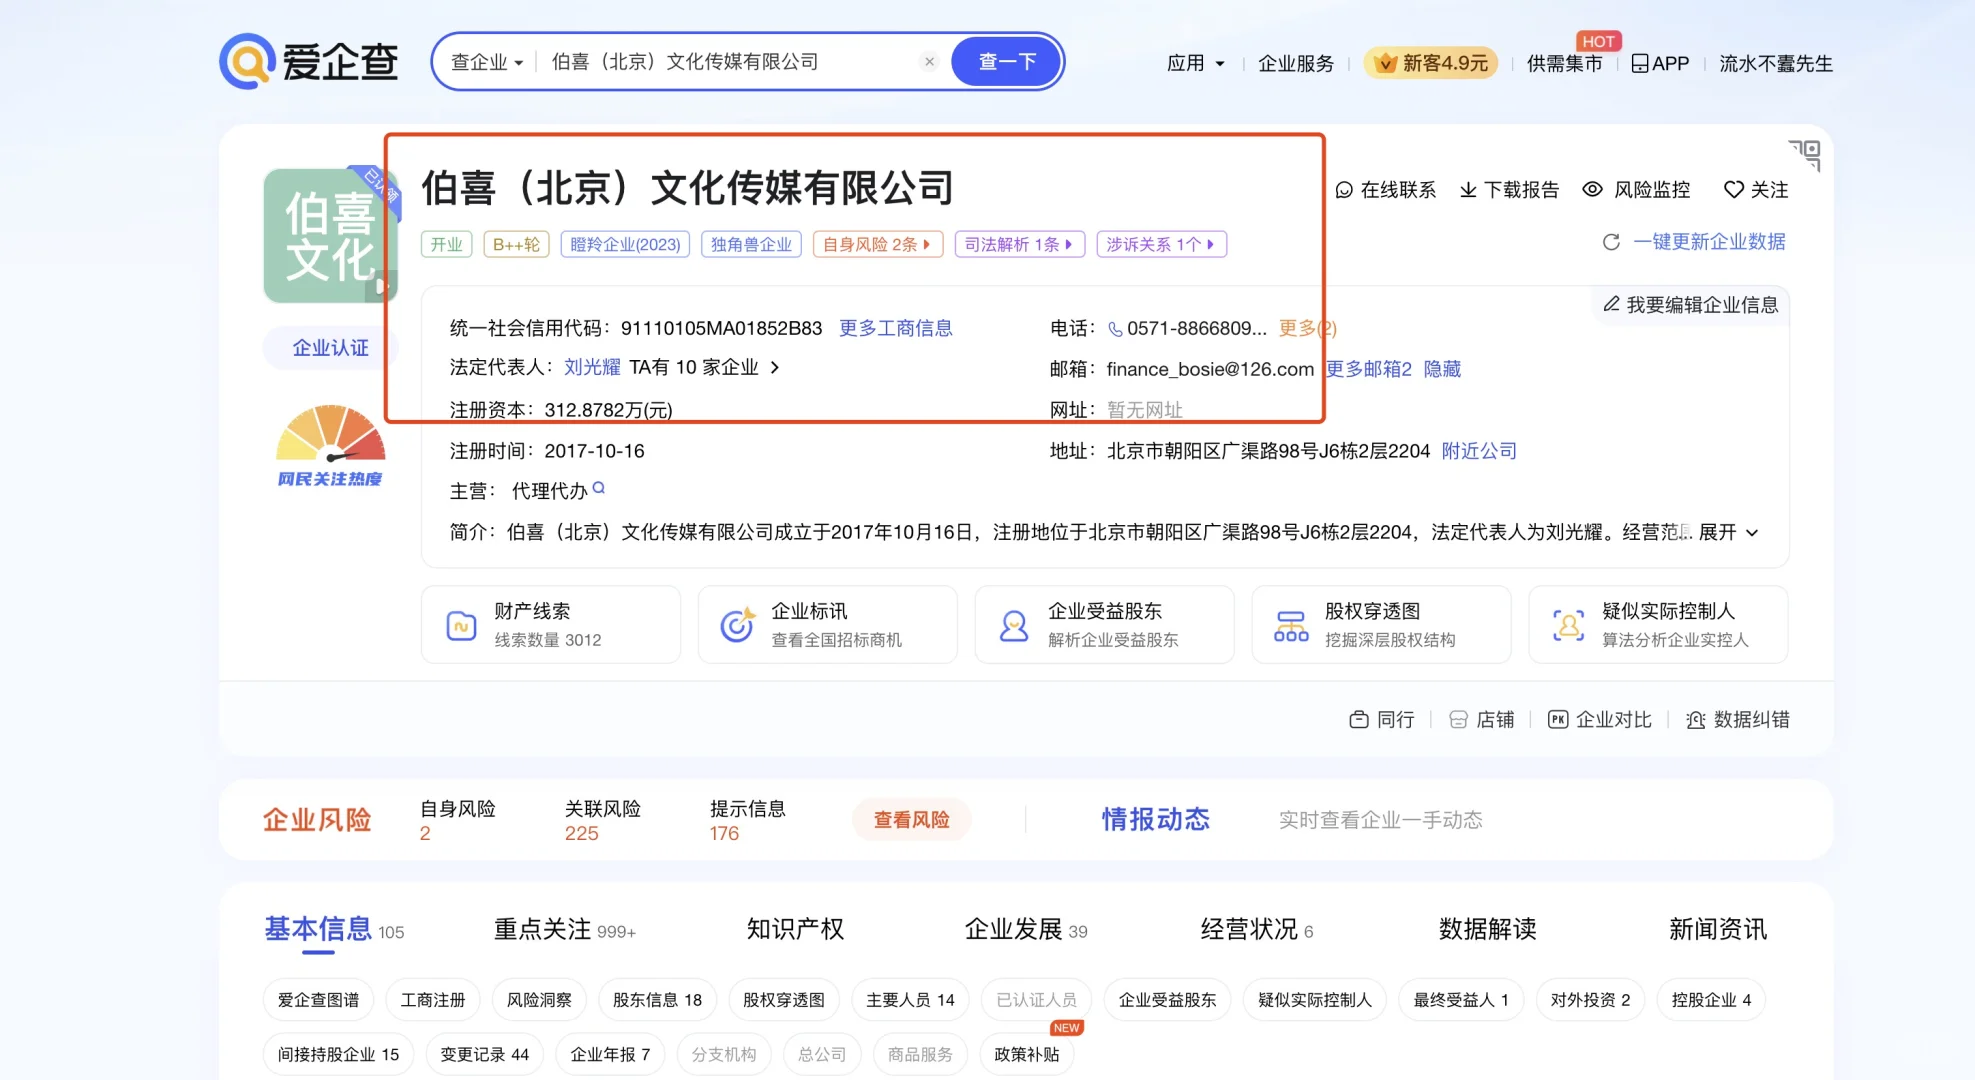Open the 企业标讯 card icon
Viewport: 1975px width, 1080px height.
[738, 625]
